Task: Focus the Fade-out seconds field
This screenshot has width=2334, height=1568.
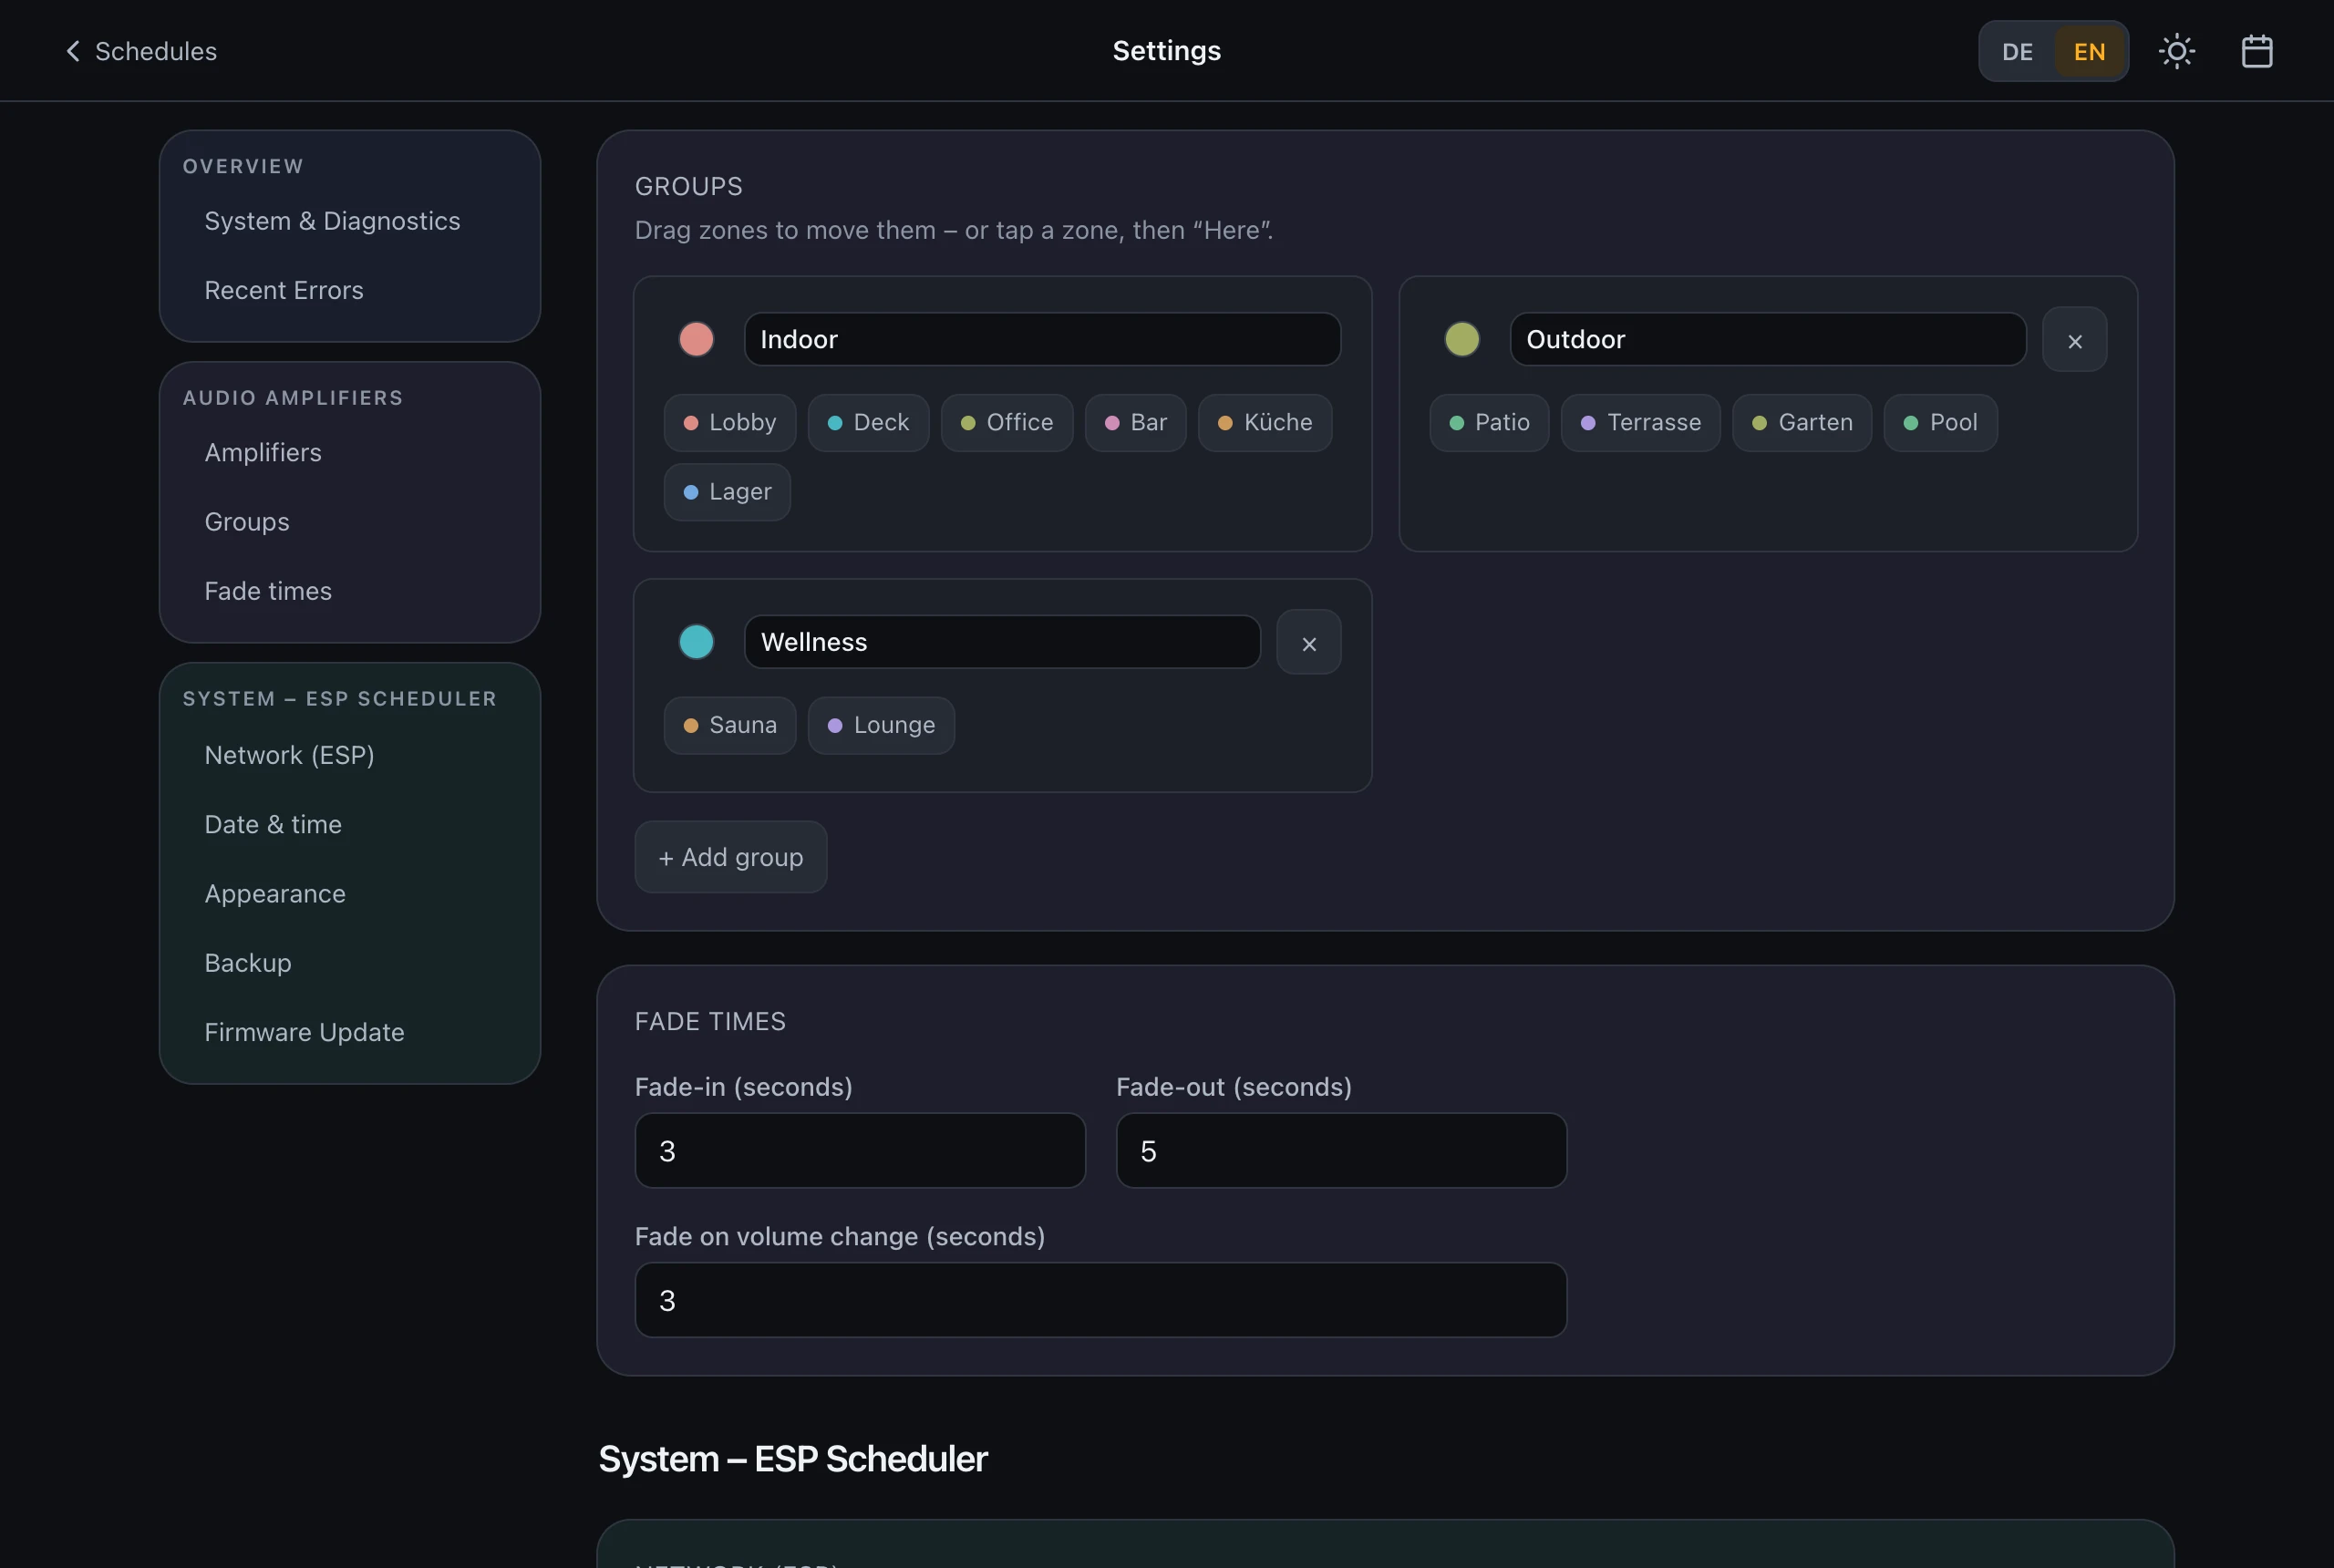Action: (1341, 1151)
